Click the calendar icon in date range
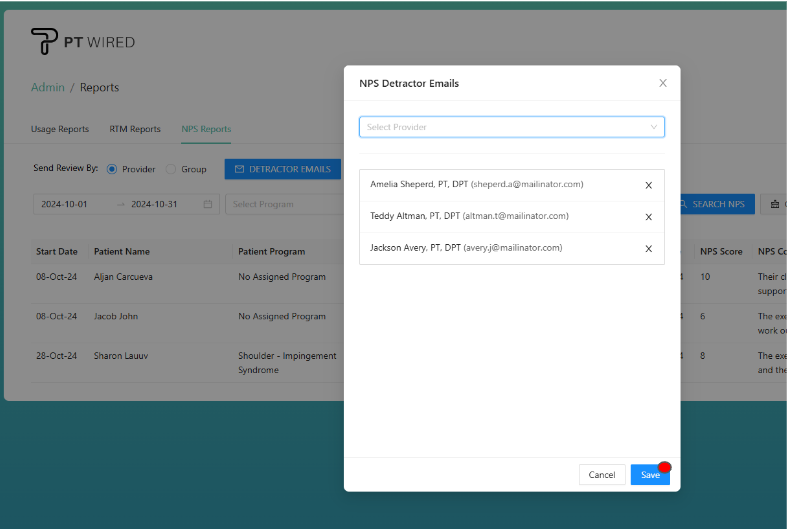 [208, 204]
